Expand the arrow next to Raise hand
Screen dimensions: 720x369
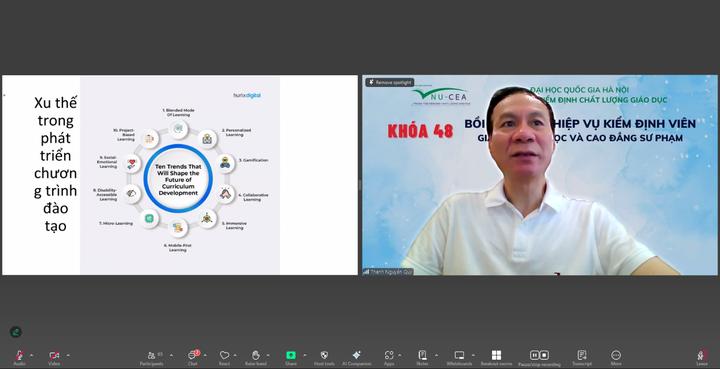pos(268,355)
